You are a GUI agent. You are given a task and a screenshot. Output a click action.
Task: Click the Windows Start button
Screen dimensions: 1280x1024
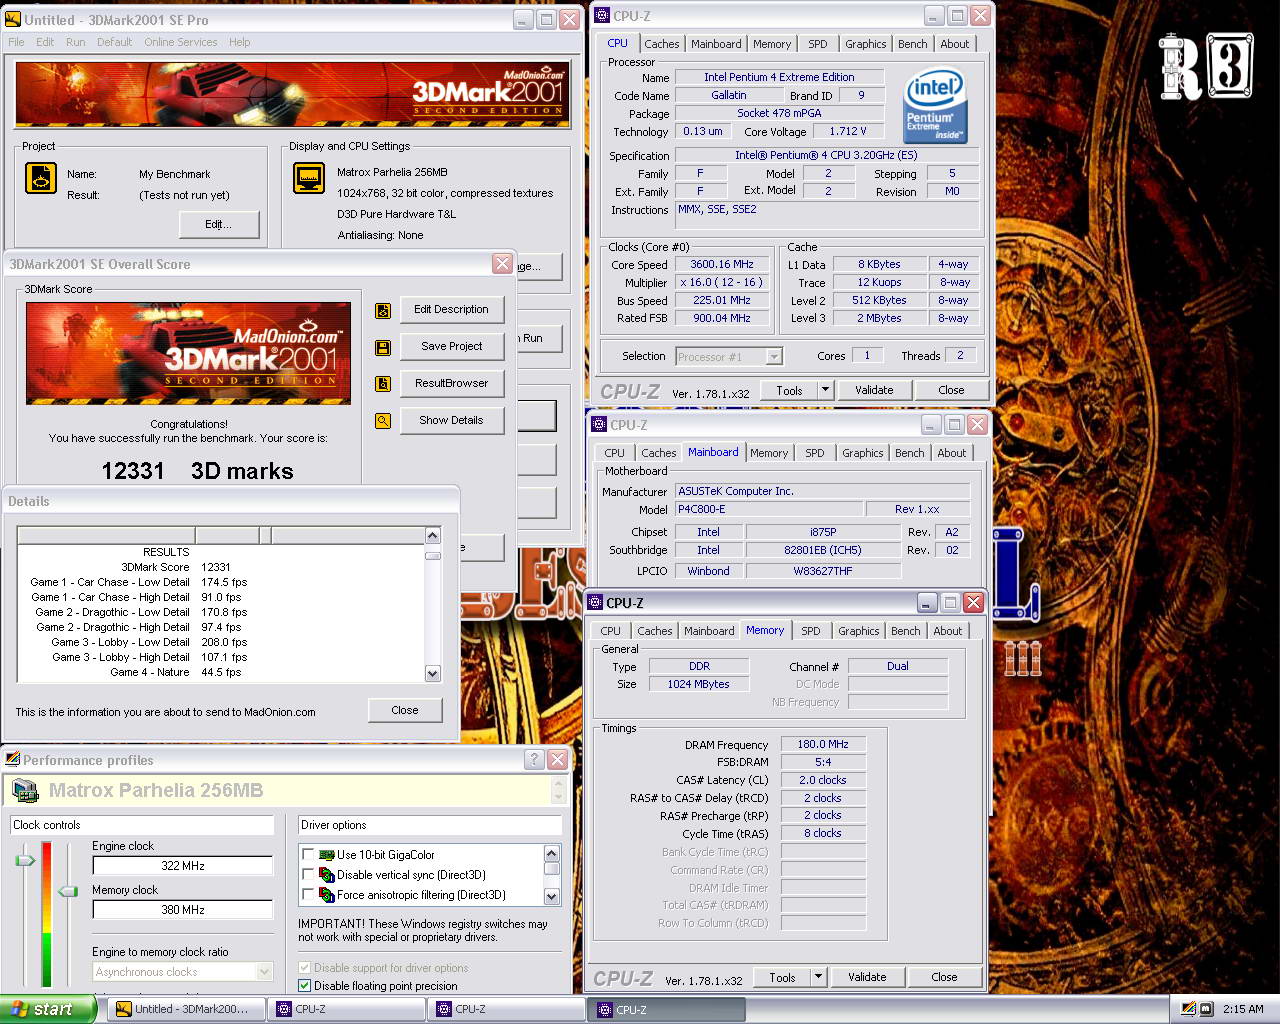(48, 1009)
